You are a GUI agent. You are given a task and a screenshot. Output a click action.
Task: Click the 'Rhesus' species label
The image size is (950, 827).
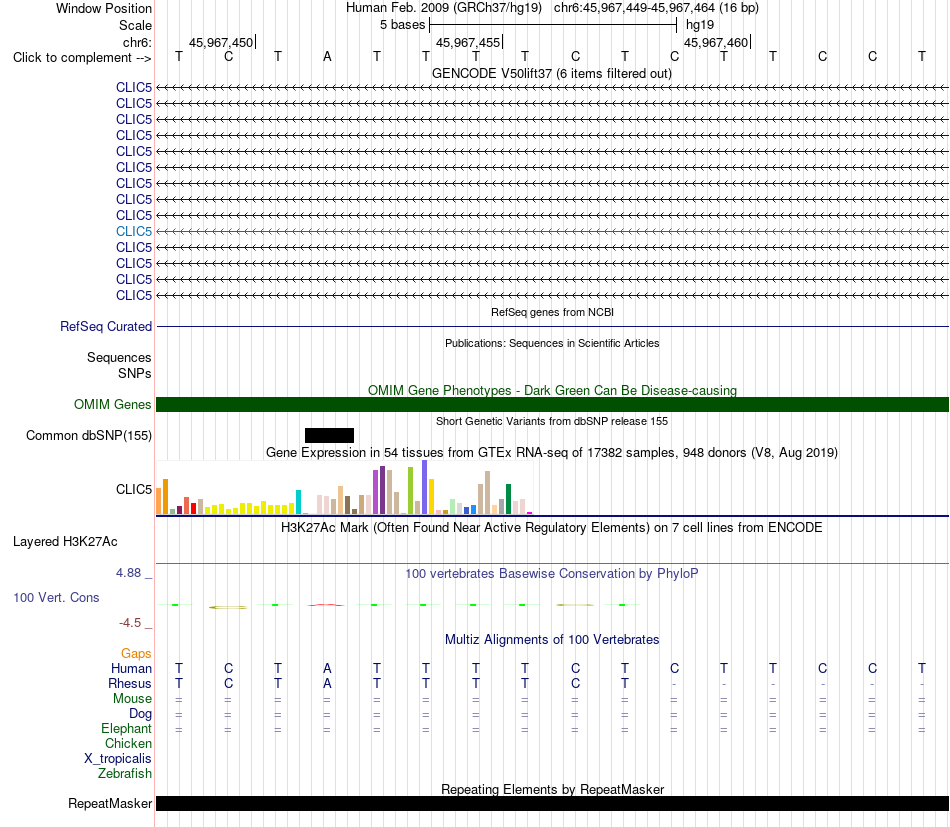coord(130,683)
